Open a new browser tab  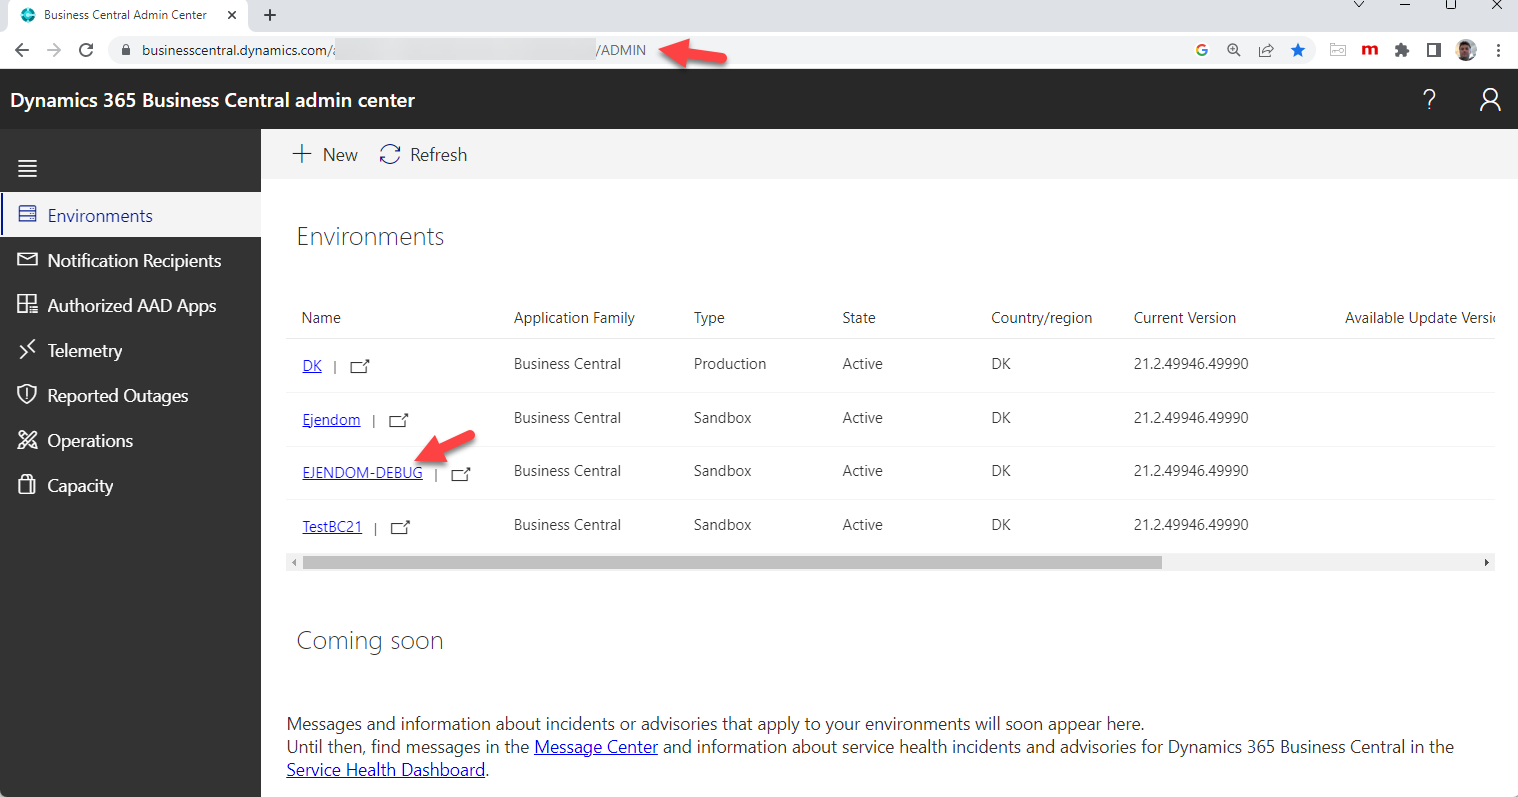click(270, 15)
